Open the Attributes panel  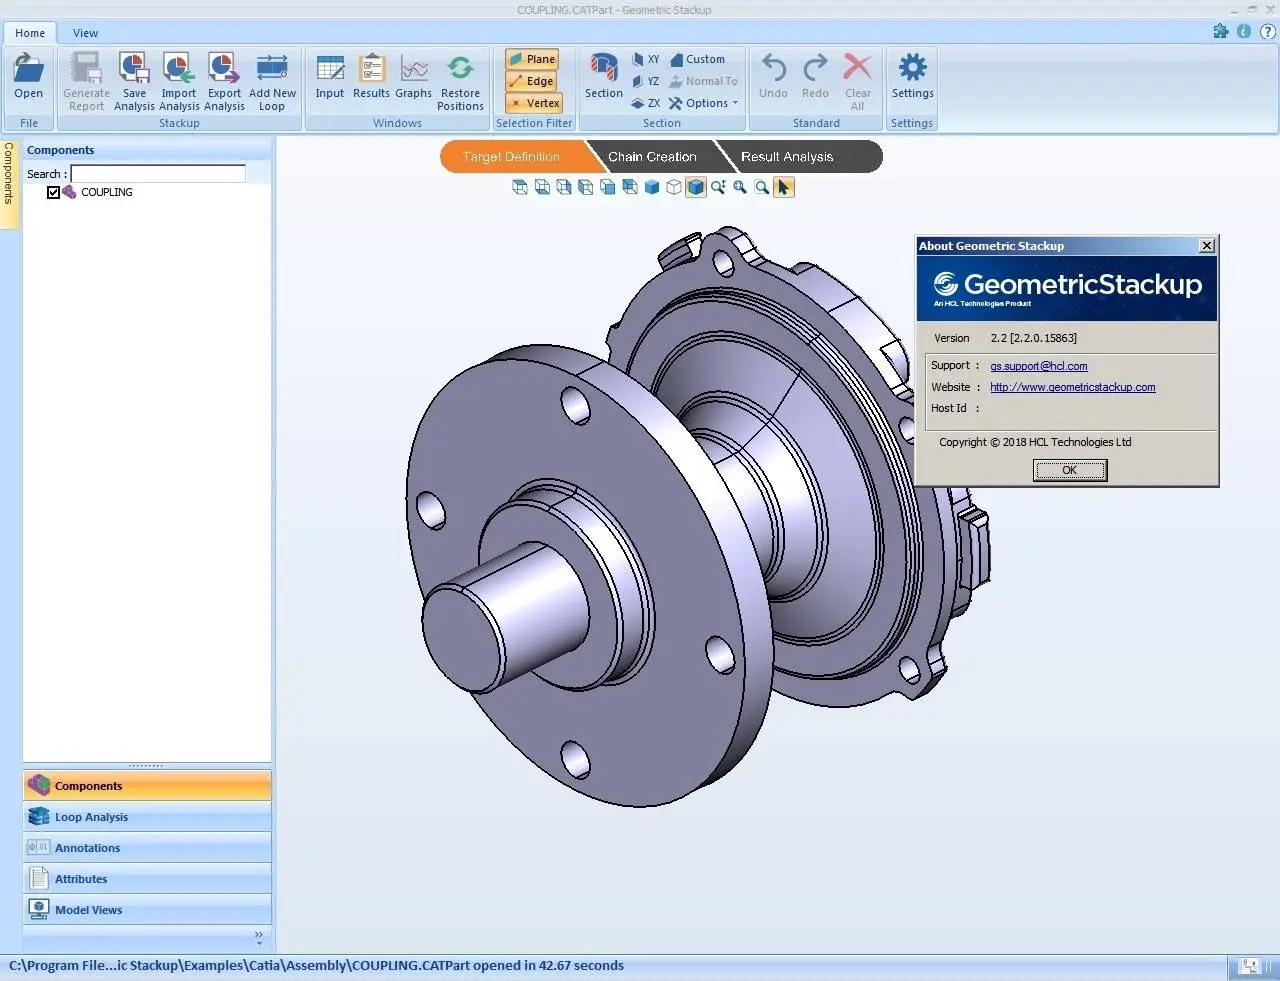coord(147,879)
